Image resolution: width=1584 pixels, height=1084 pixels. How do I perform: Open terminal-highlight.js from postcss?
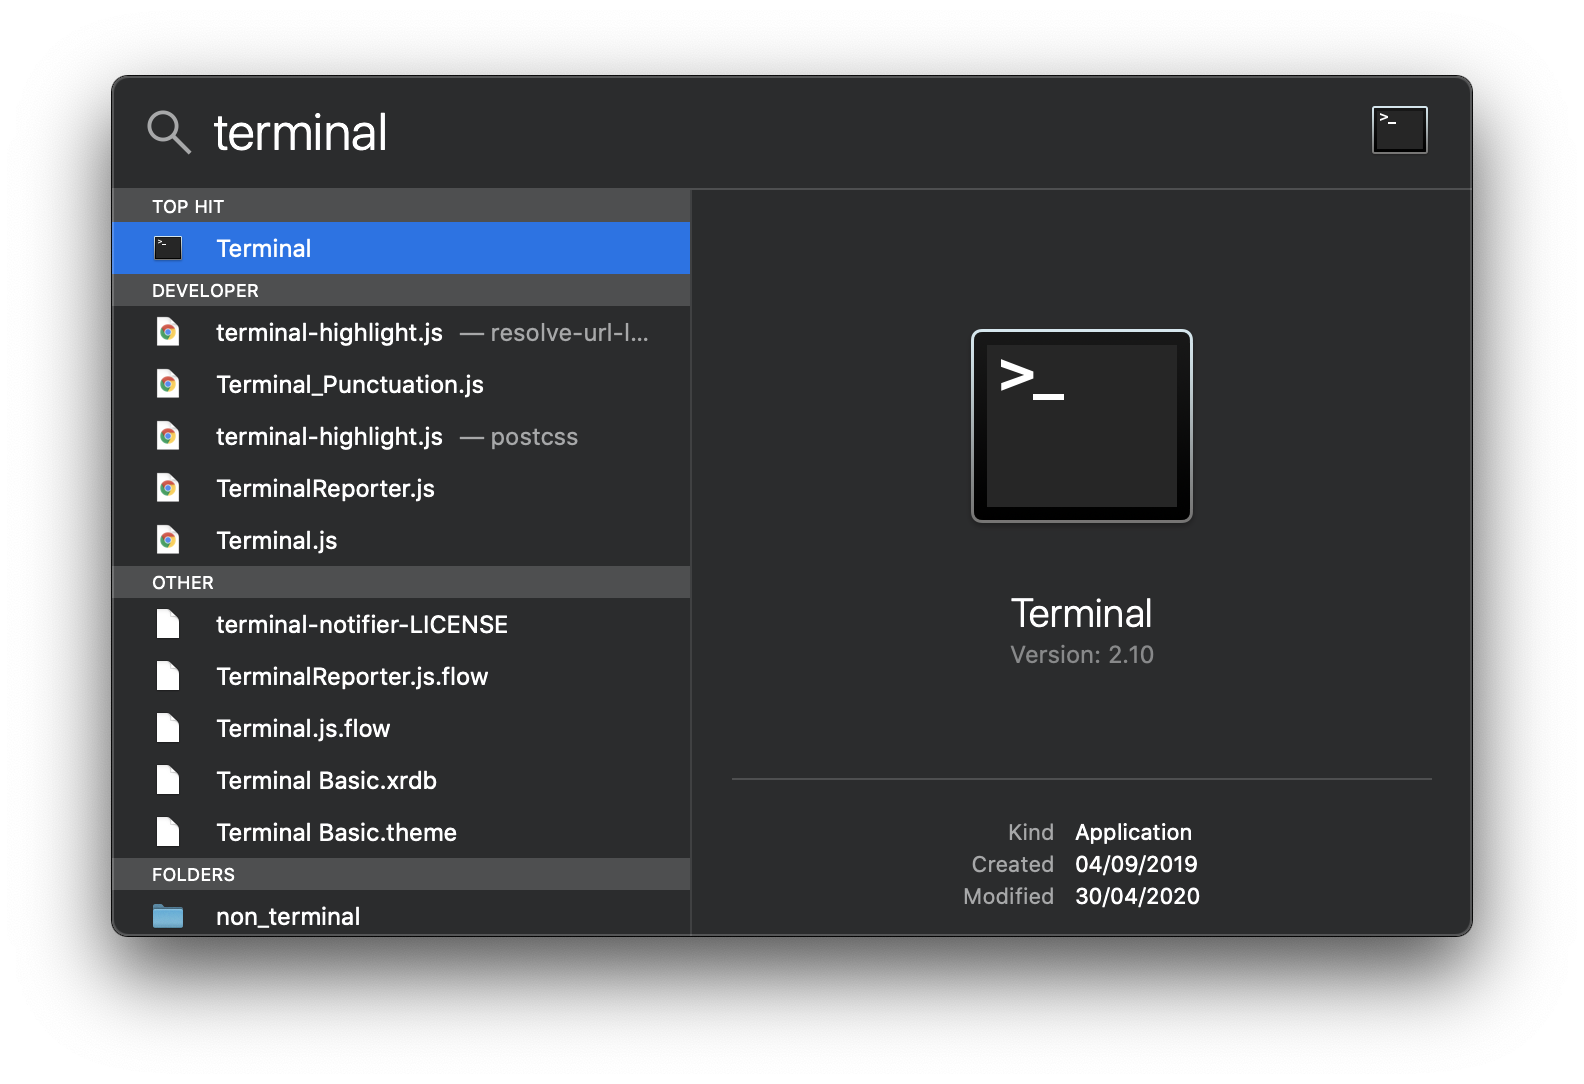(x=401, y=436)
